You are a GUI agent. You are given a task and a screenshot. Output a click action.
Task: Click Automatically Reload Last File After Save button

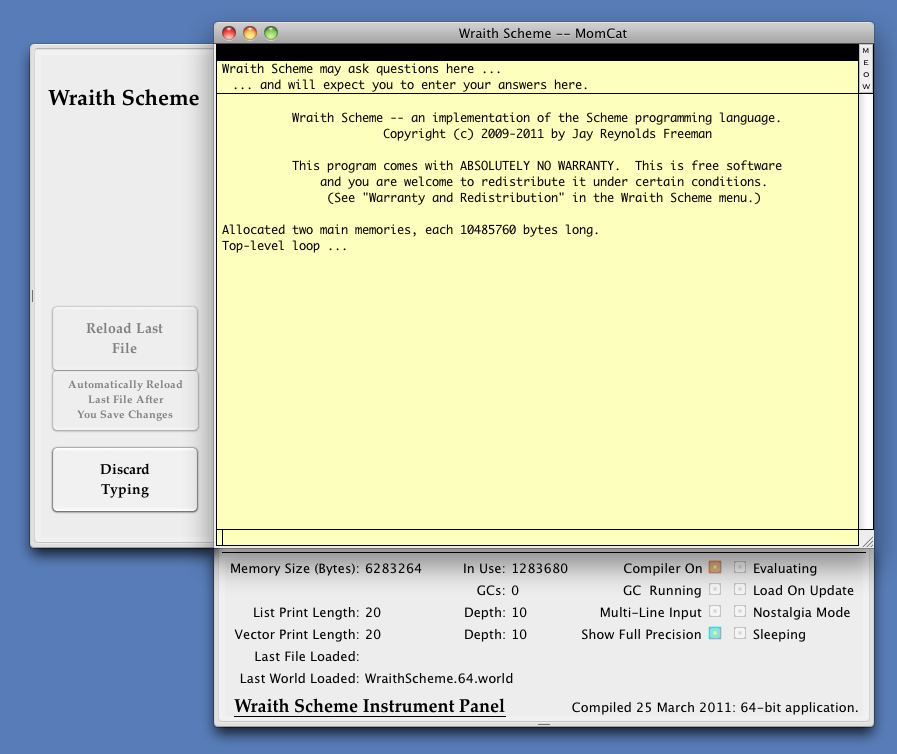125,400
